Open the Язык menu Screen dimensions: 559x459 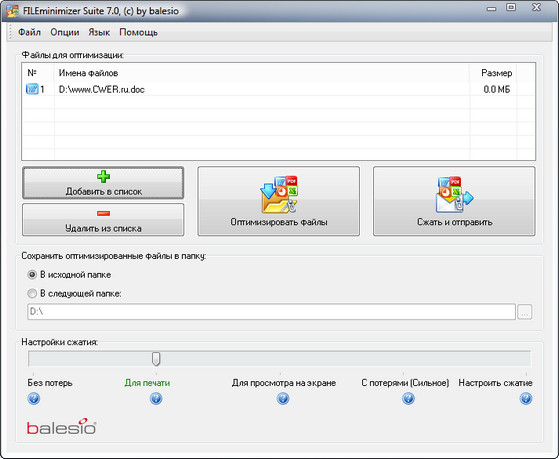point(99,32)
